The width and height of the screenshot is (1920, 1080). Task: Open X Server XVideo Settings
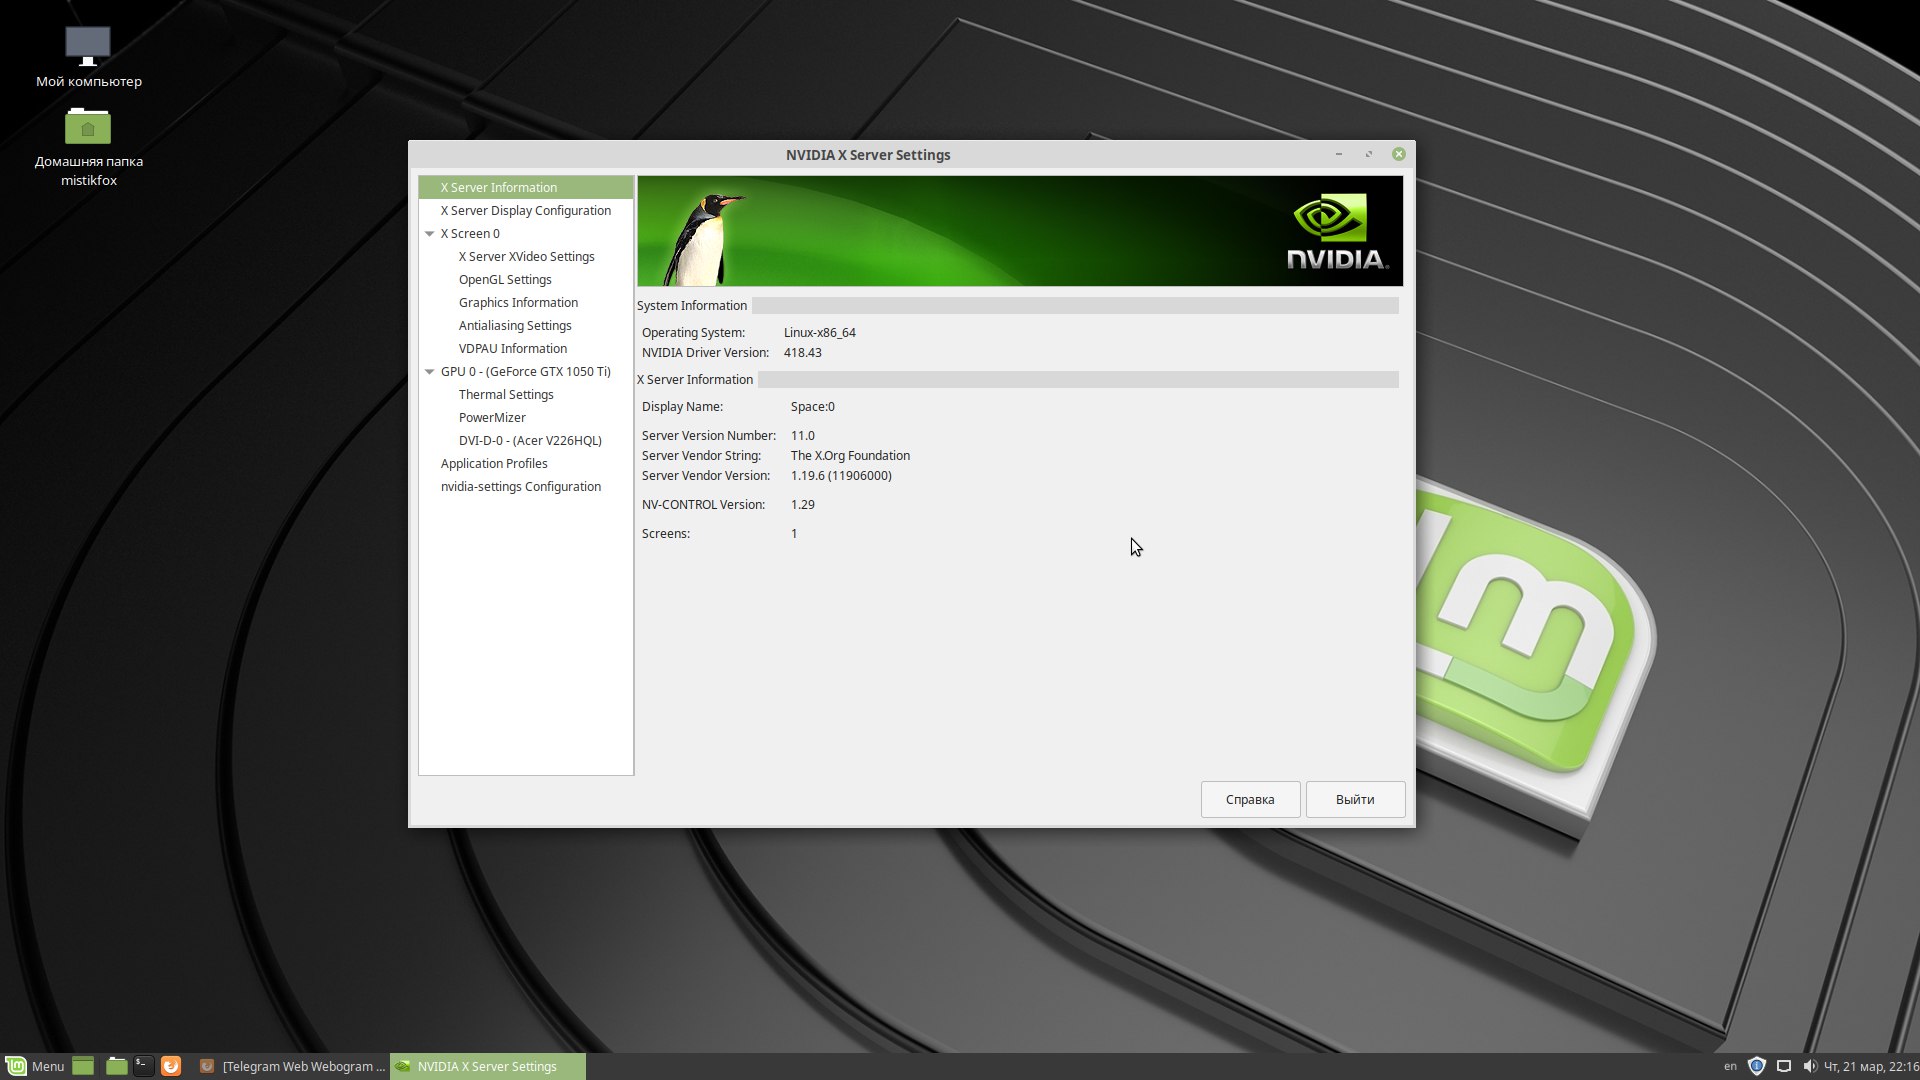[526, 256]
